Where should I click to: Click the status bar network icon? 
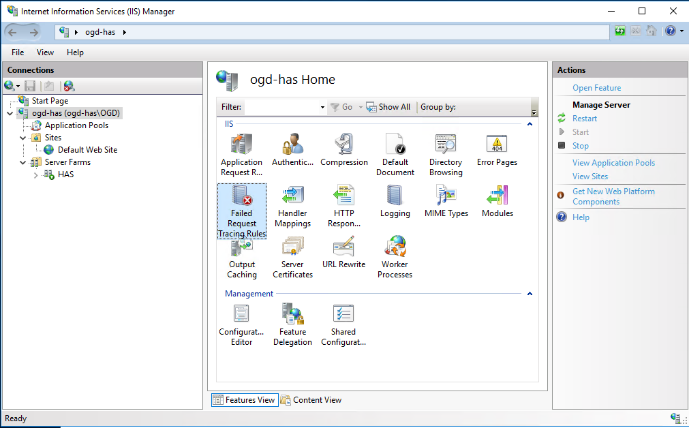tap(675, 418)
